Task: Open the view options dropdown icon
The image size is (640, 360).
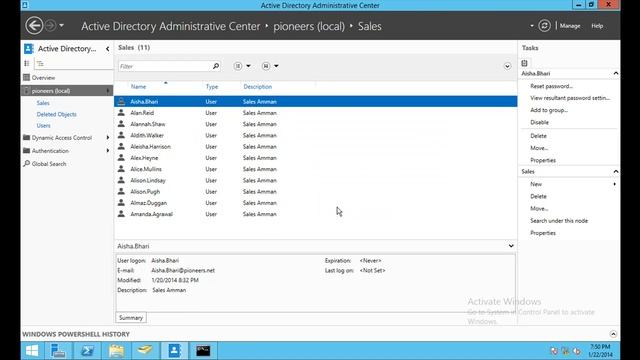Action: [242, 66]
